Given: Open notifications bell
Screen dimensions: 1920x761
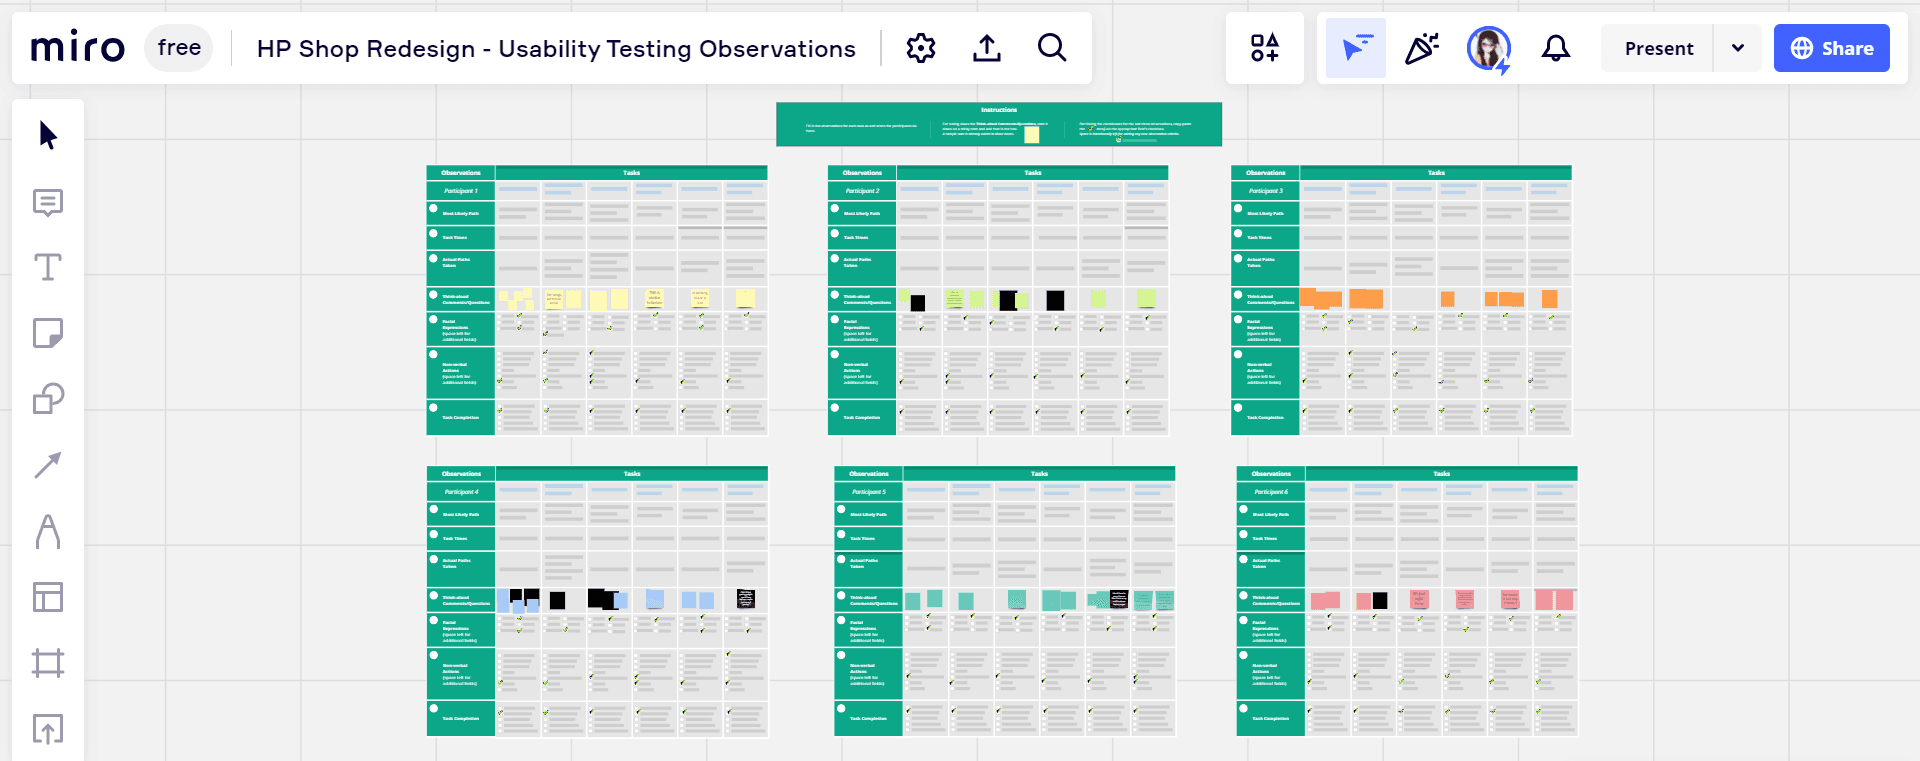Looking at the screenshot, I should pyautogui.click(x=1555, y=48).
